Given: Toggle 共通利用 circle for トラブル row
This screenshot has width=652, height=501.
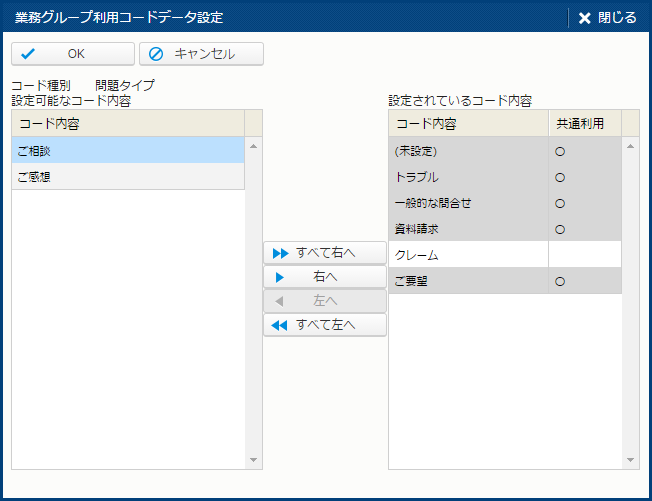Looking at the screenshot, I should (560, 178).
